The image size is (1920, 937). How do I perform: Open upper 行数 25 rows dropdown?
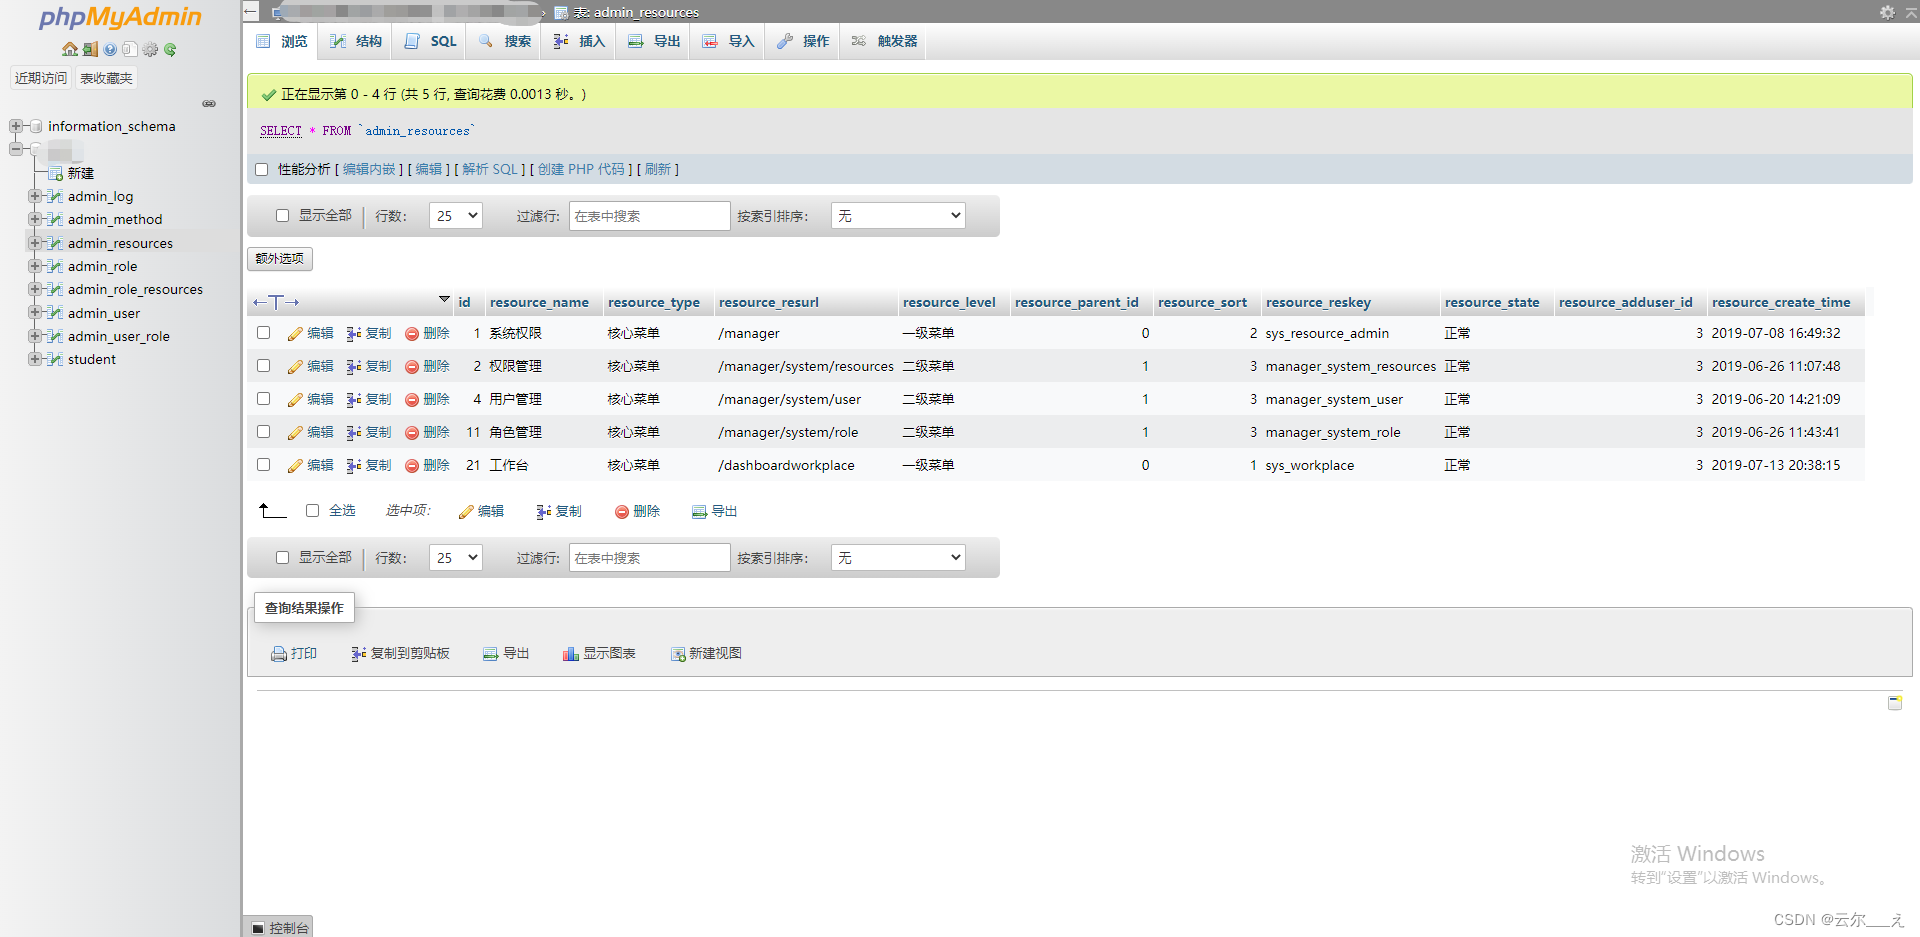point(456,216)
